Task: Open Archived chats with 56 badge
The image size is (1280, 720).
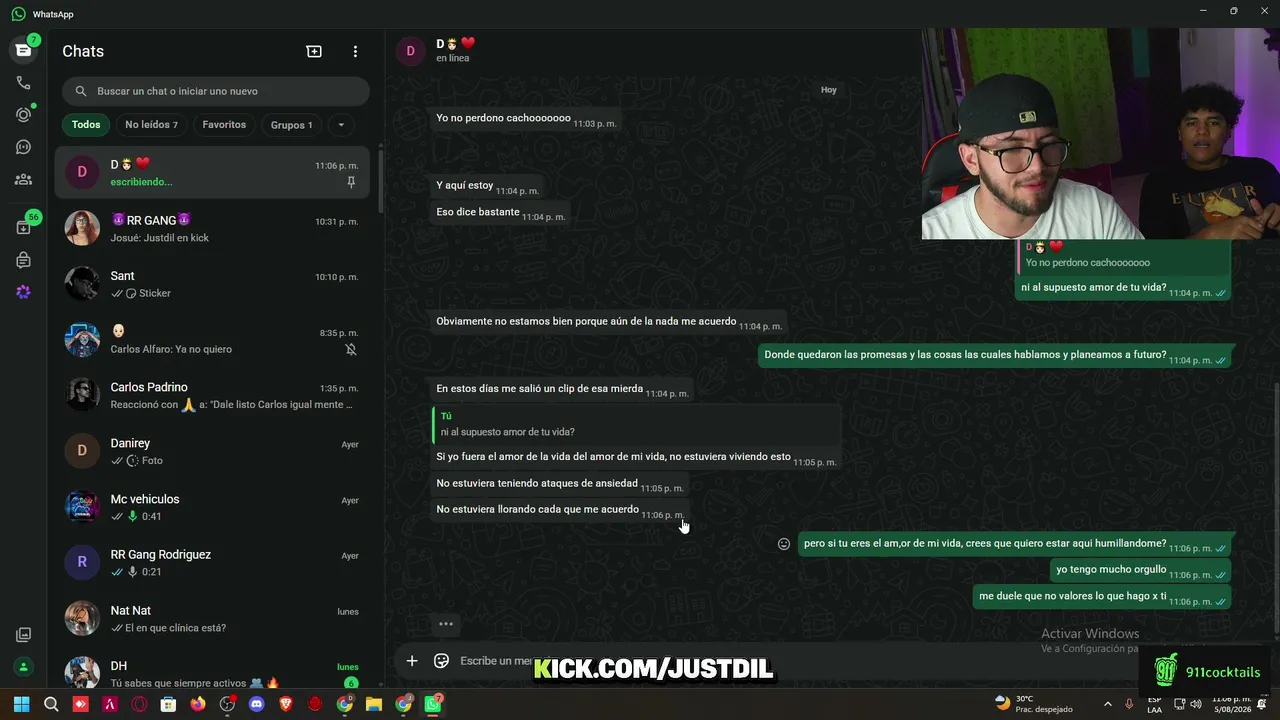Action: point(23,227)
